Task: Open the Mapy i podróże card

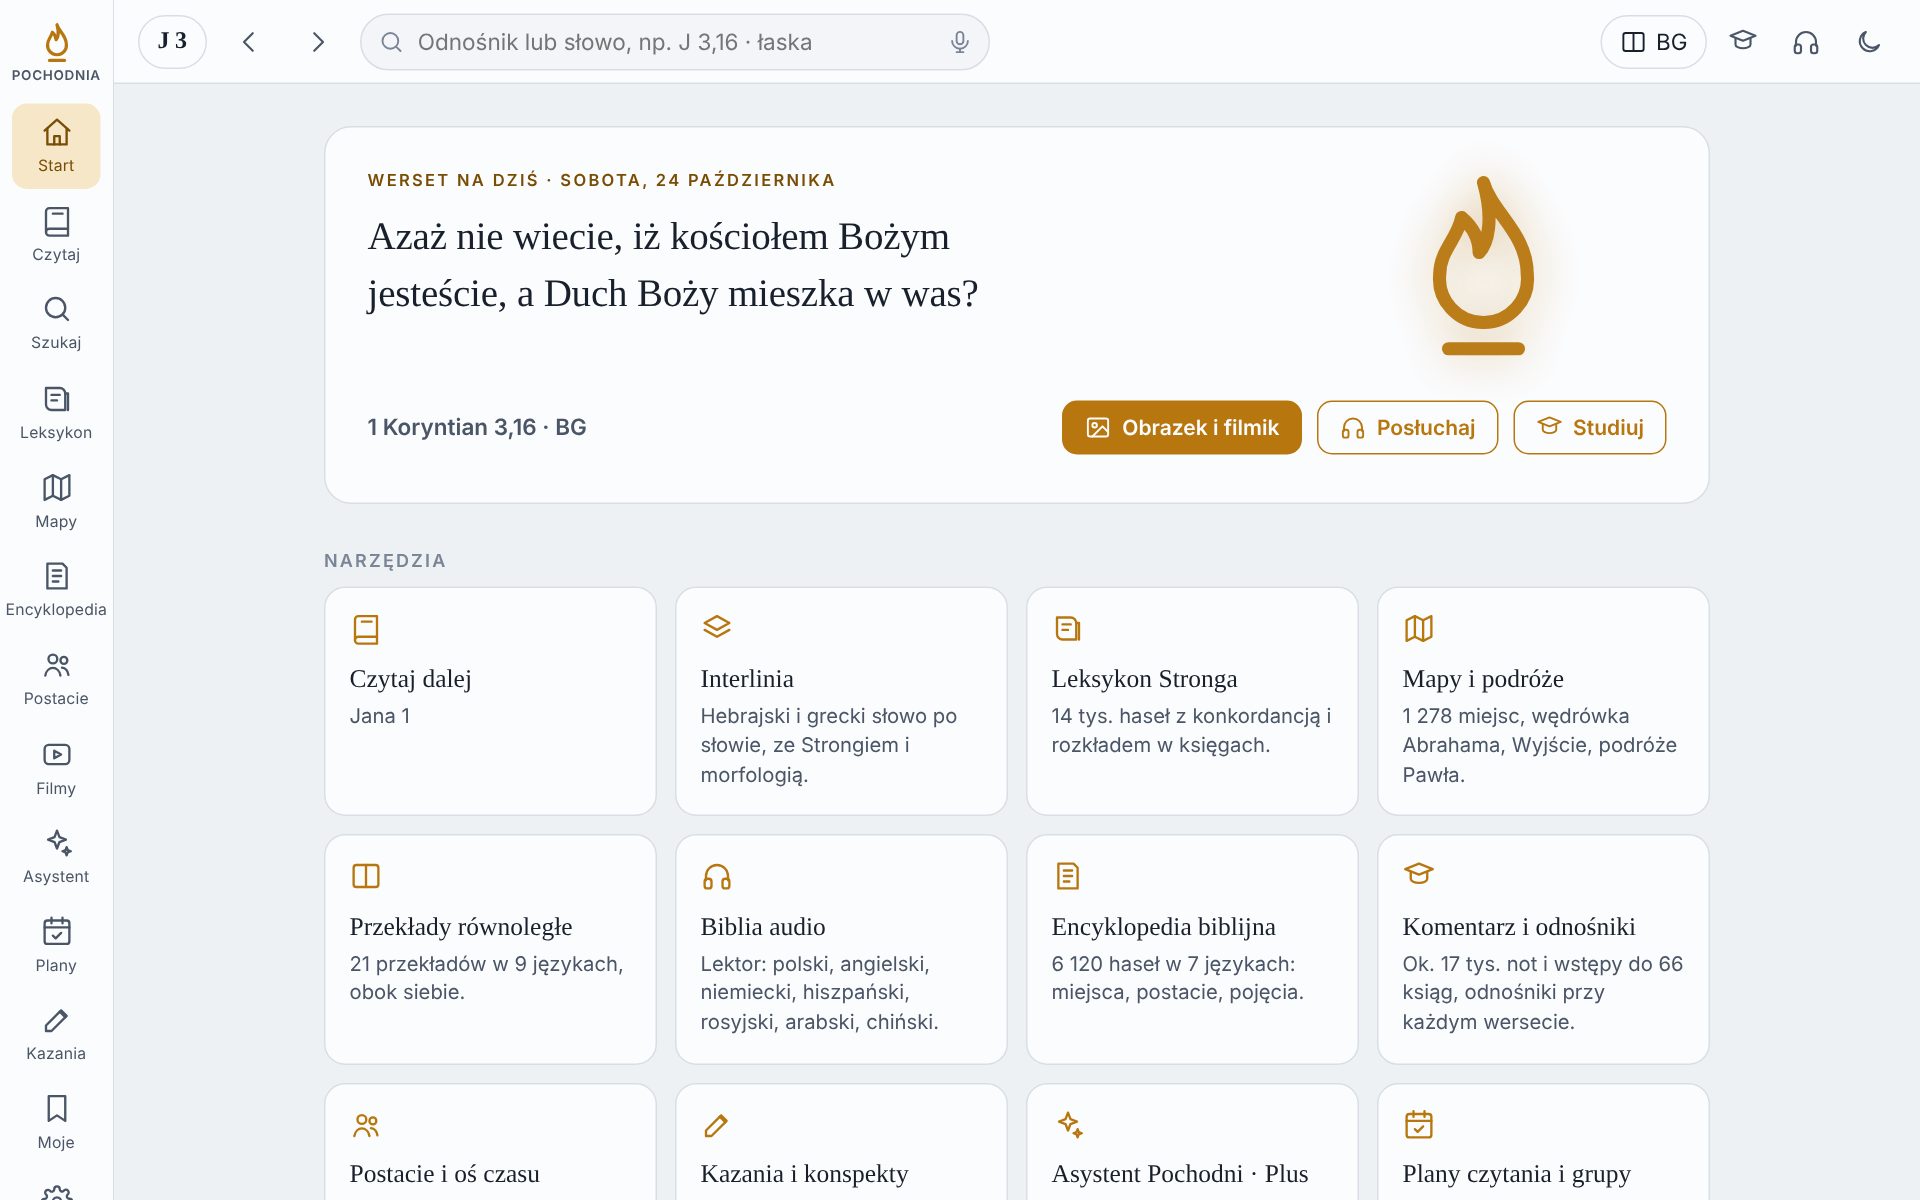Action: (x=1543, y=701)
